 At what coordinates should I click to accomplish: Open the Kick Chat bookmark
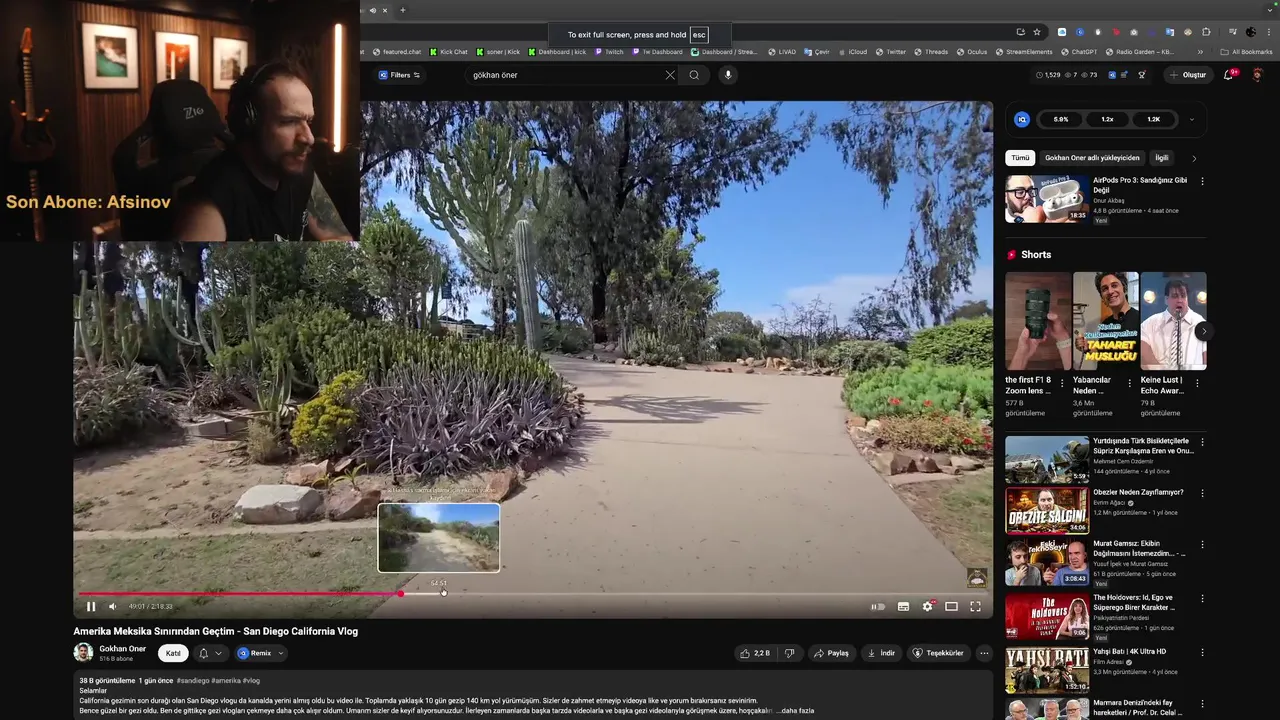pos(447,52)
